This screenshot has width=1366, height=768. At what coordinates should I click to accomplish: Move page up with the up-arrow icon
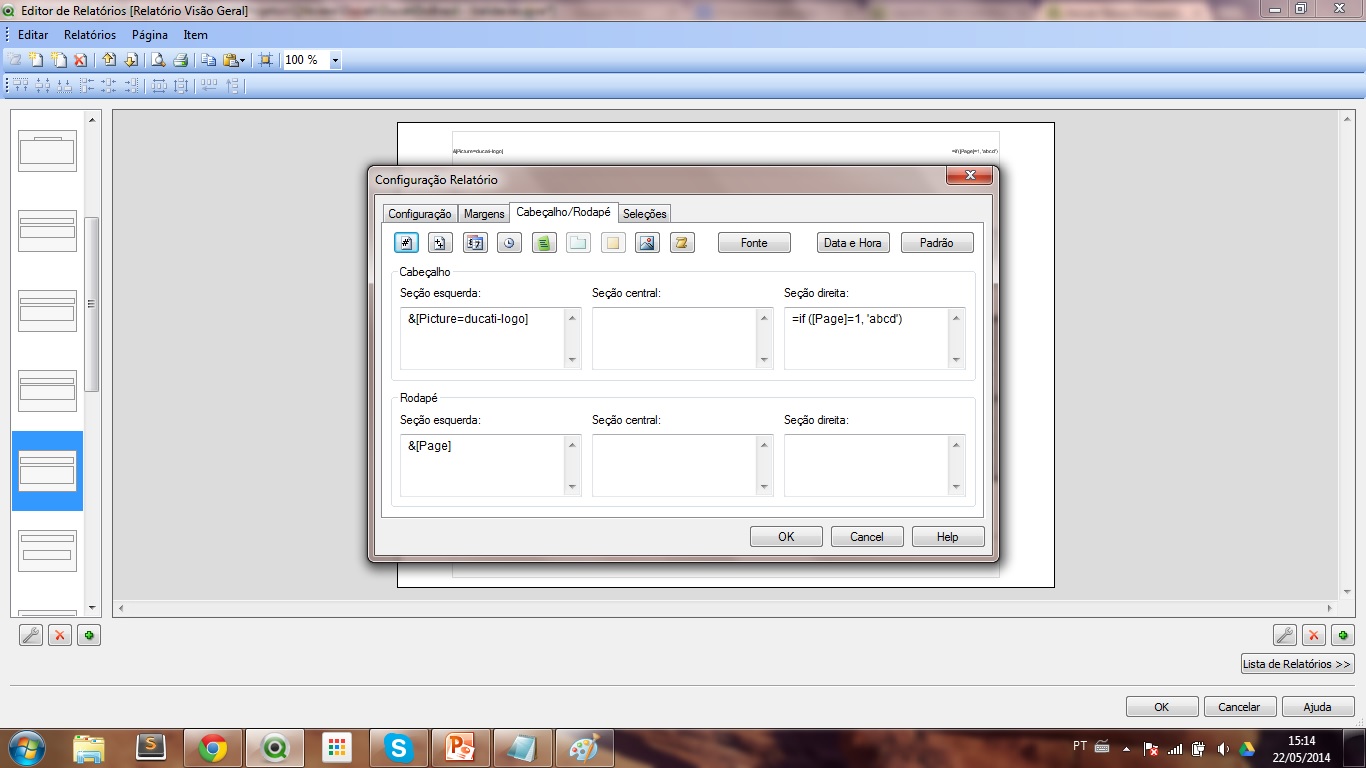[109, 60]
